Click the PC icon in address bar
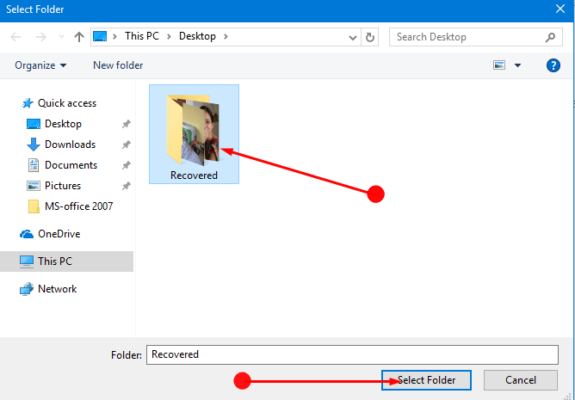The height and width of the screenshot is (400, 575). click(100, 36)
